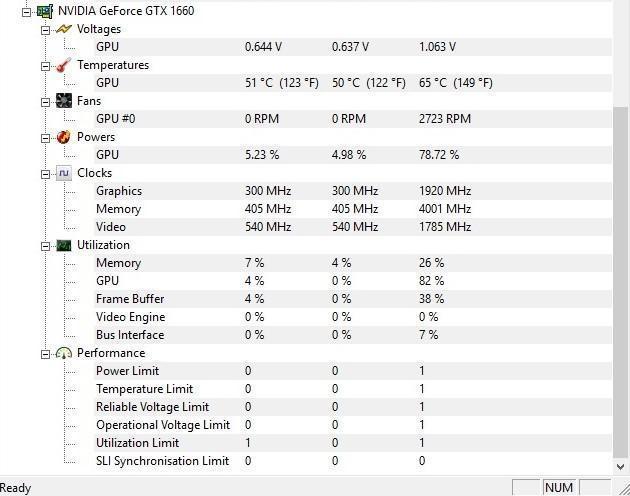The width and height of the screenshot is (630, 496).
Task: Collapse the Performance tree branch
Action: [x=45, y=354]
